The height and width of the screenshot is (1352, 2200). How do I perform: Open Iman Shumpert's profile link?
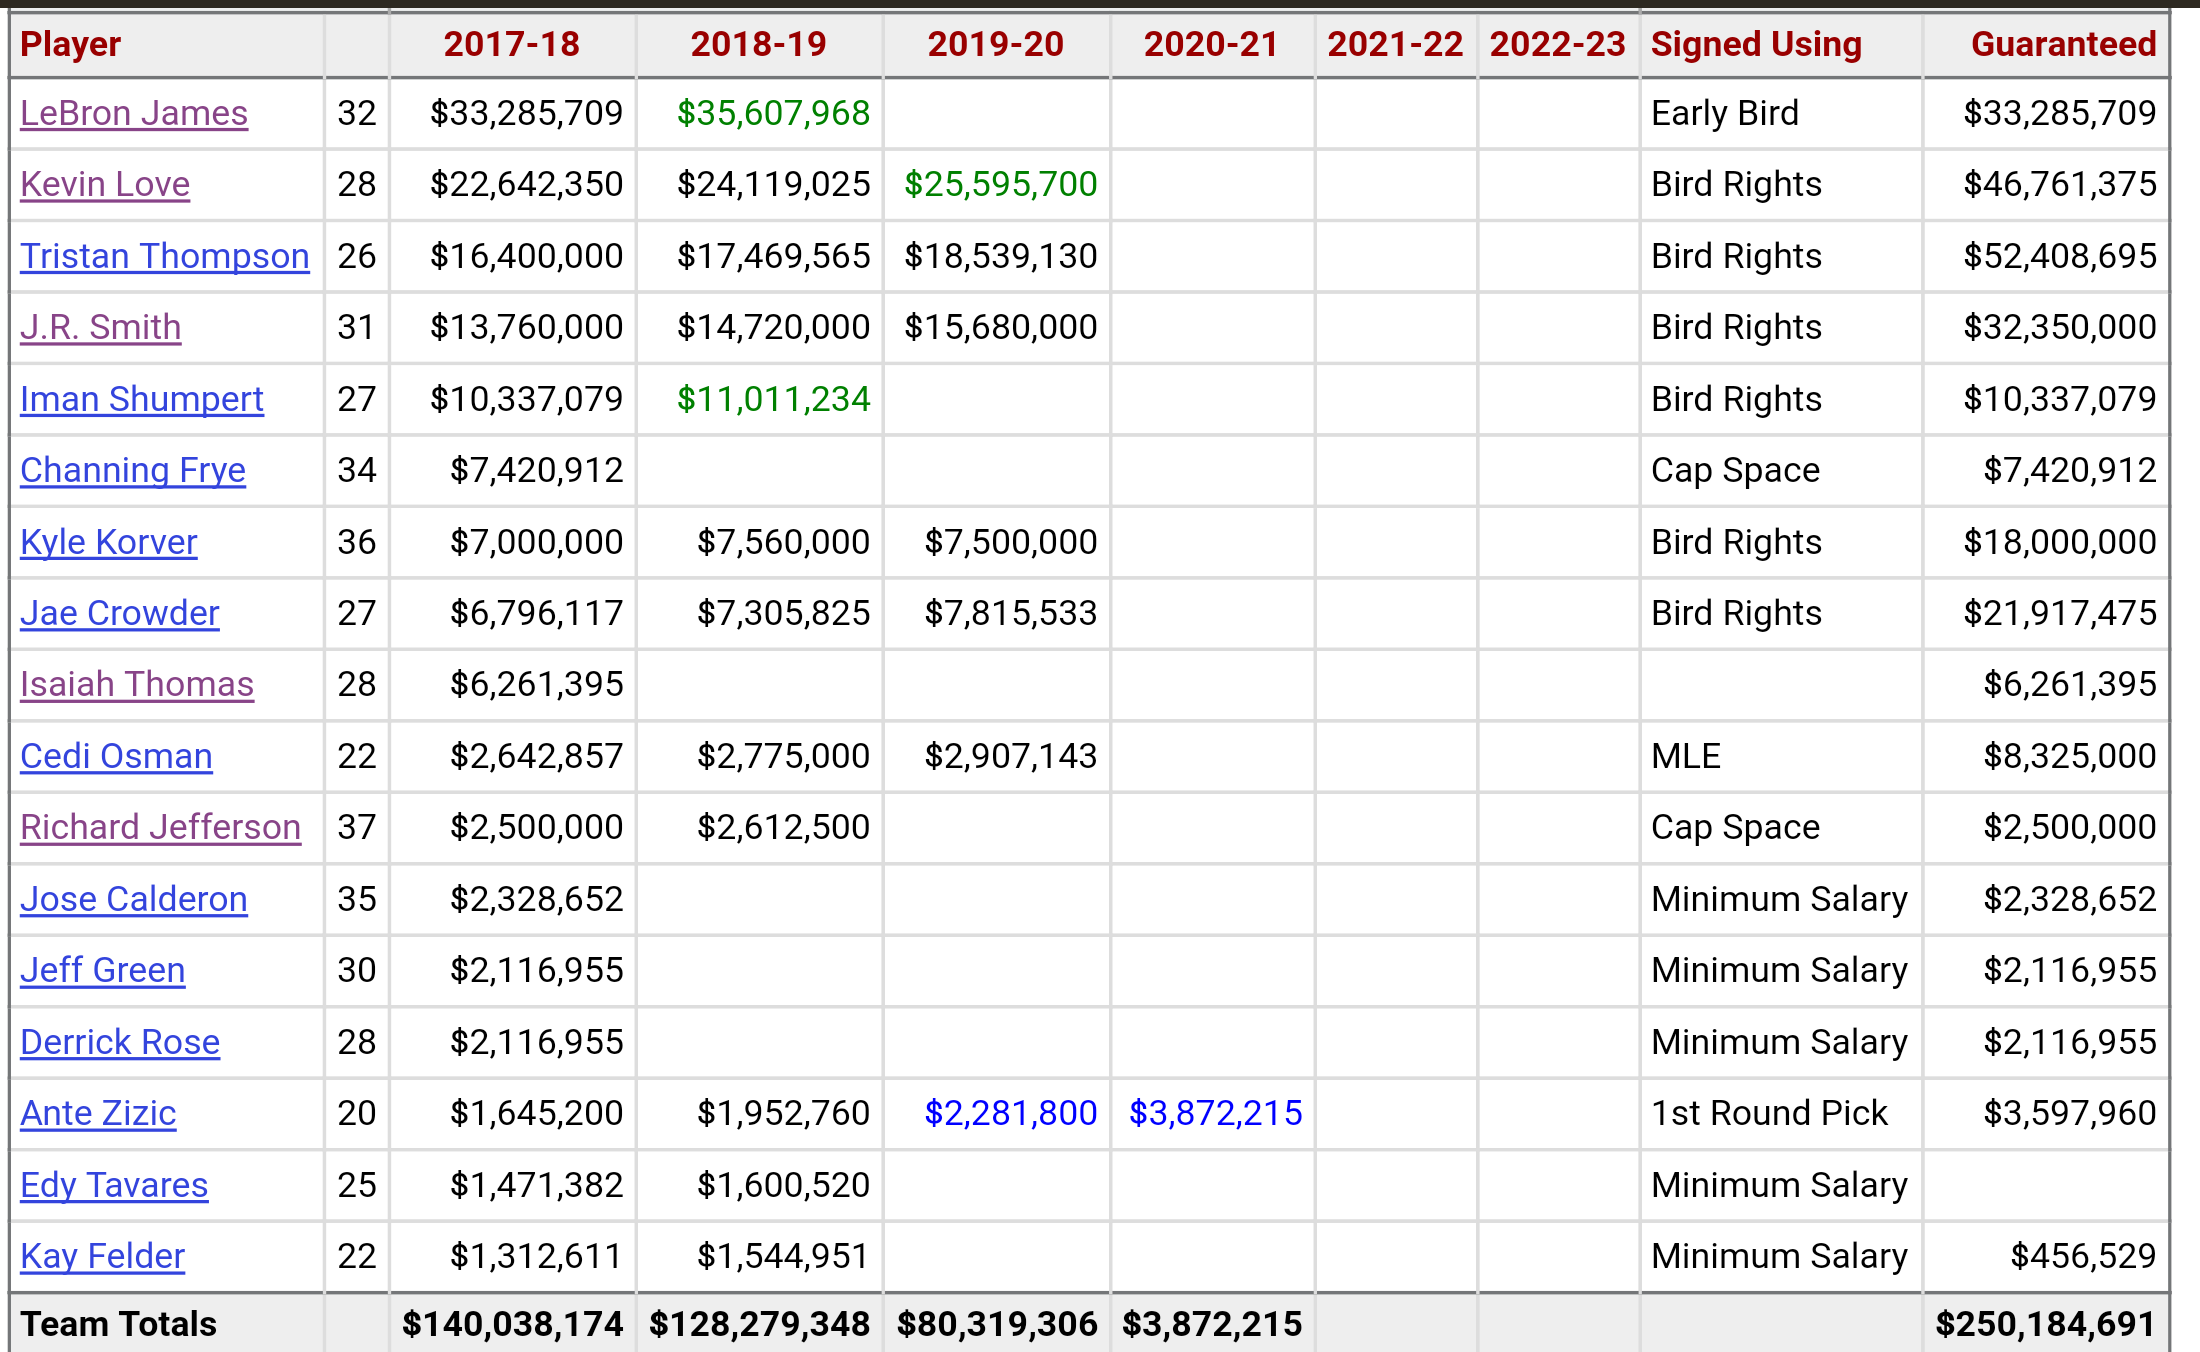[141, 399]
